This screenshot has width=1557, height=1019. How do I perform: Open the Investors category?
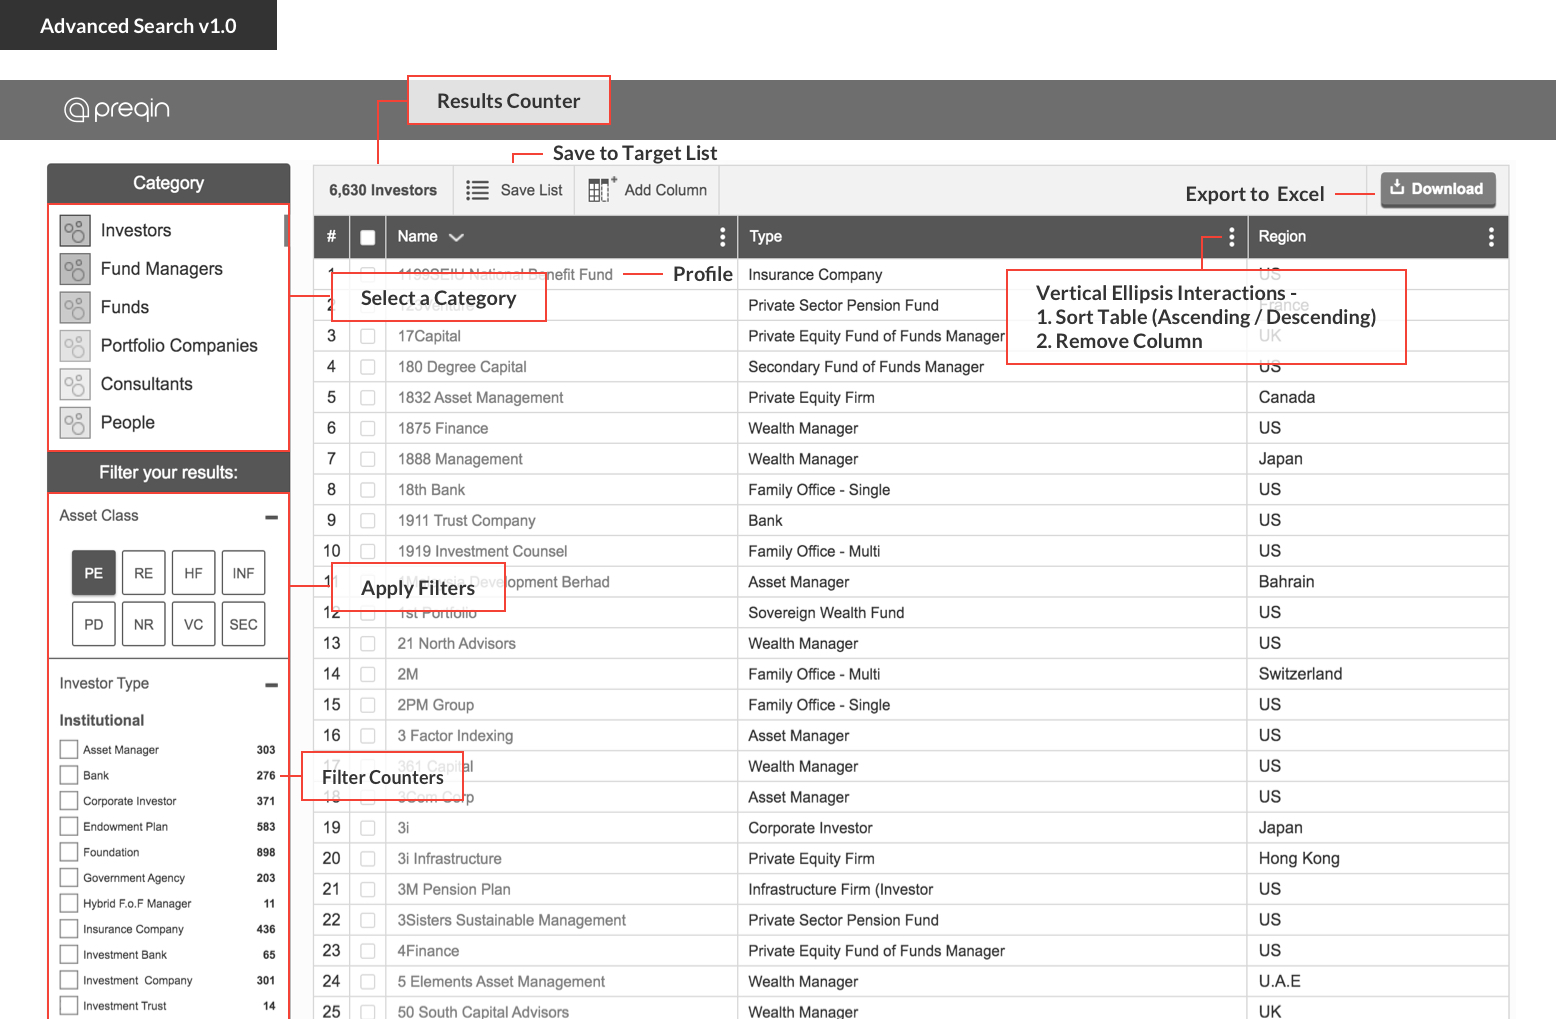coord(136,230)
